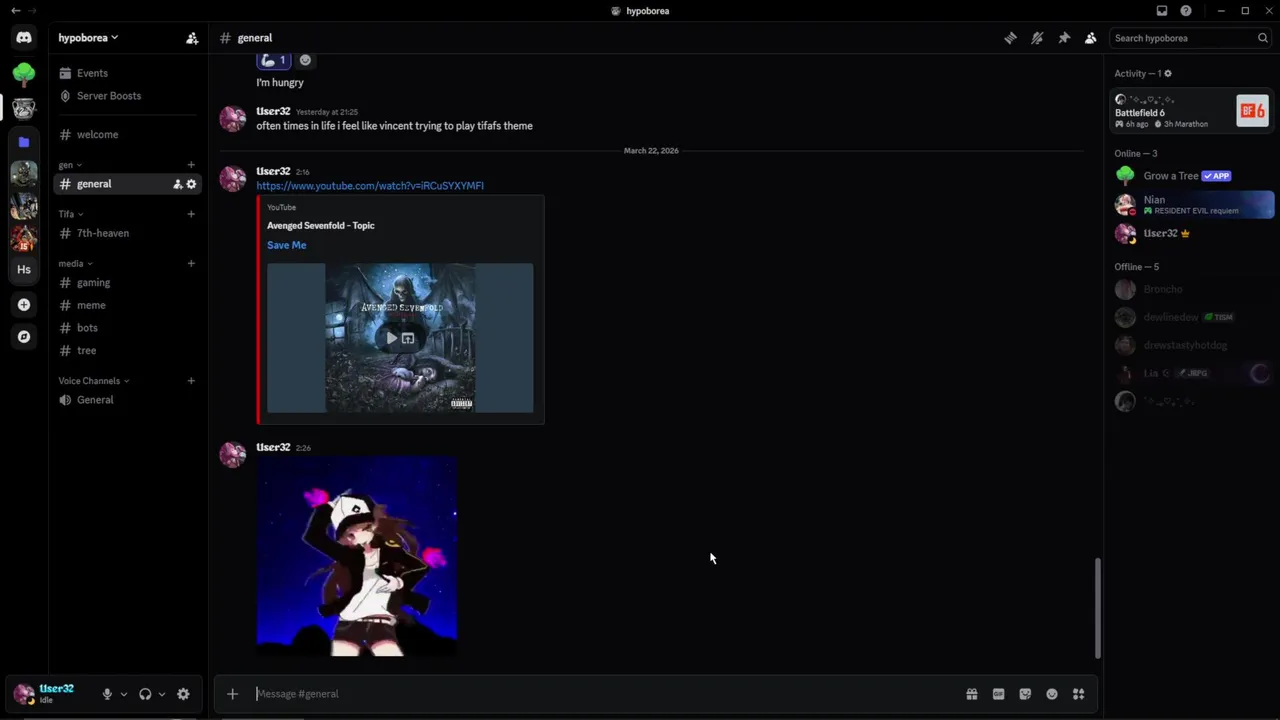Switch to 7th-heaven channel
The image size is (1280, 720).
[127, 233]
